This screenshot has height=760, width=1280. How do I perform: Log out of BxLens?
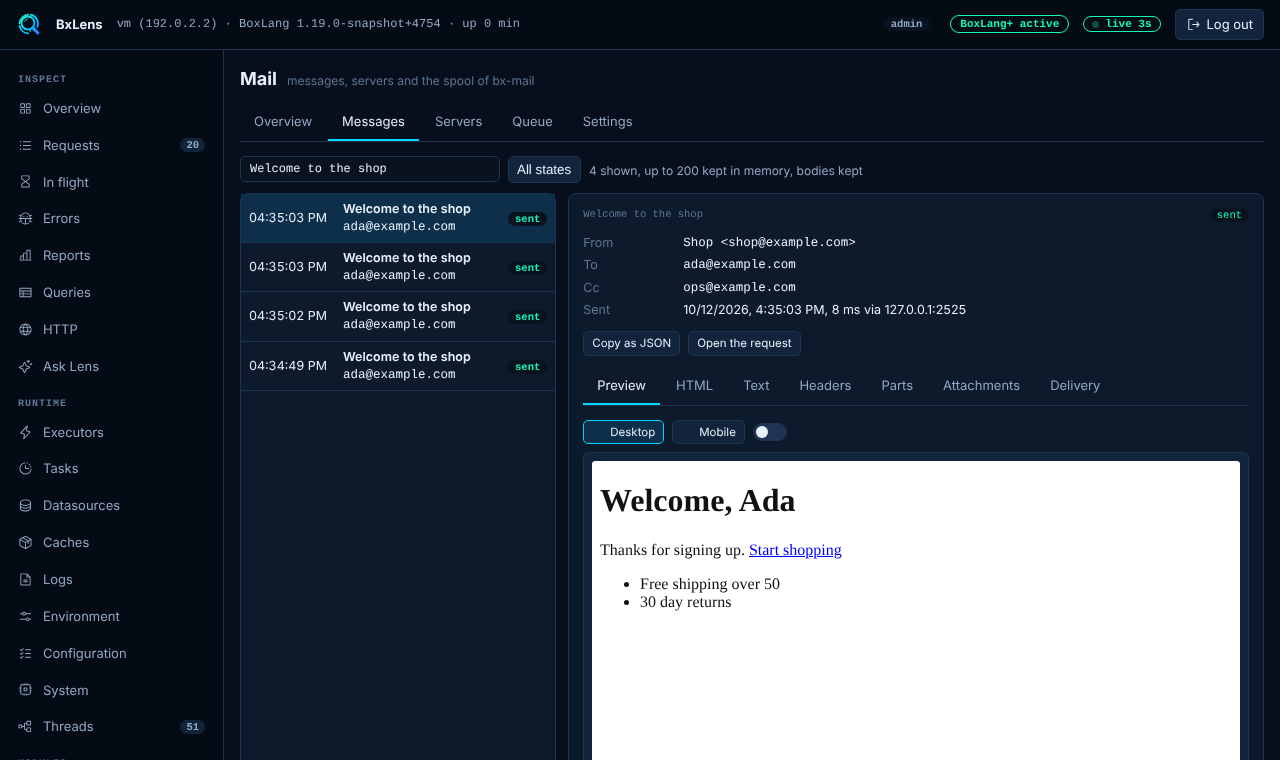pyautogui.click(x=1219, y=24)
